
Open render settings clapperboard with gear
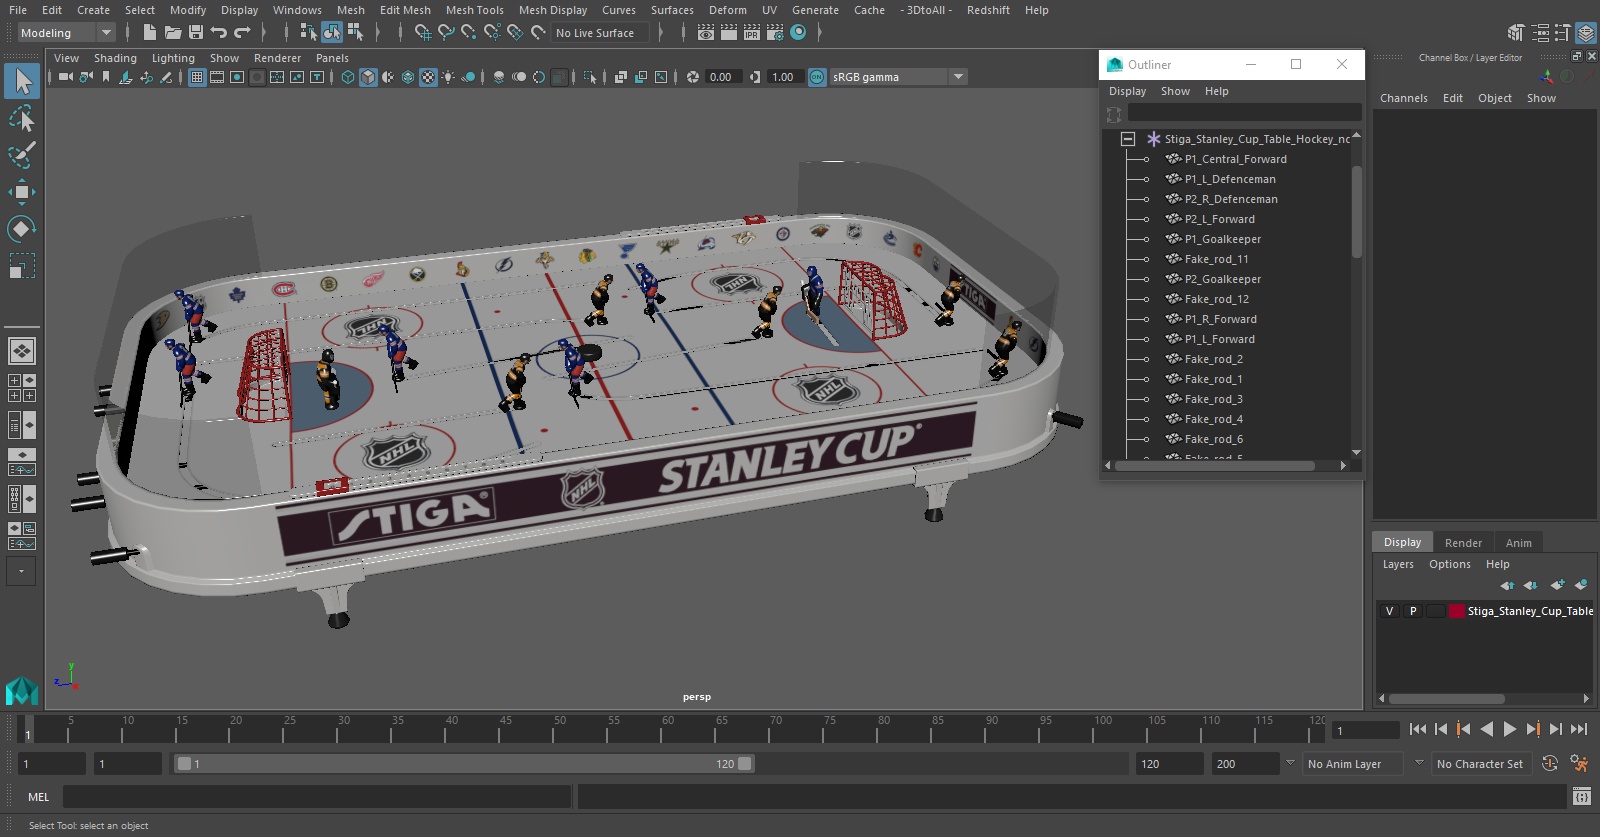tap(775, 33)
